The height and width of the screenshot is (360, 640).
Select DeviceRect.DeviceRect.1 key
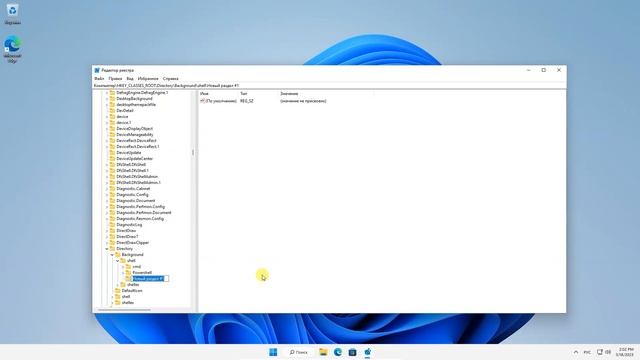click(x=138, y=147)
